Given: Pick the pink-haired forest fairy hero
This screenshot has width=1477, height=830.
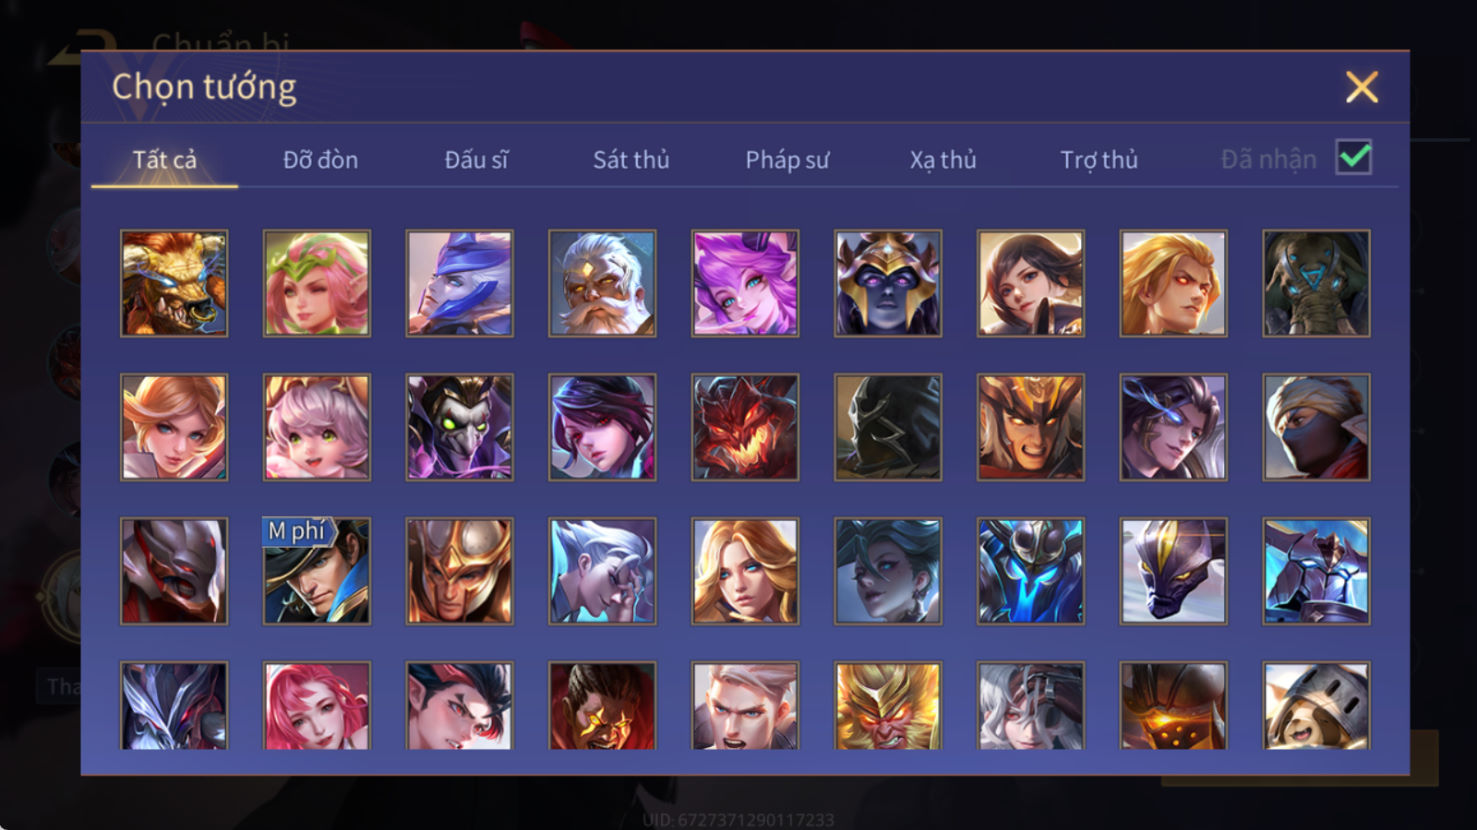Looking at the screenshot, I should tap(317, 283).
